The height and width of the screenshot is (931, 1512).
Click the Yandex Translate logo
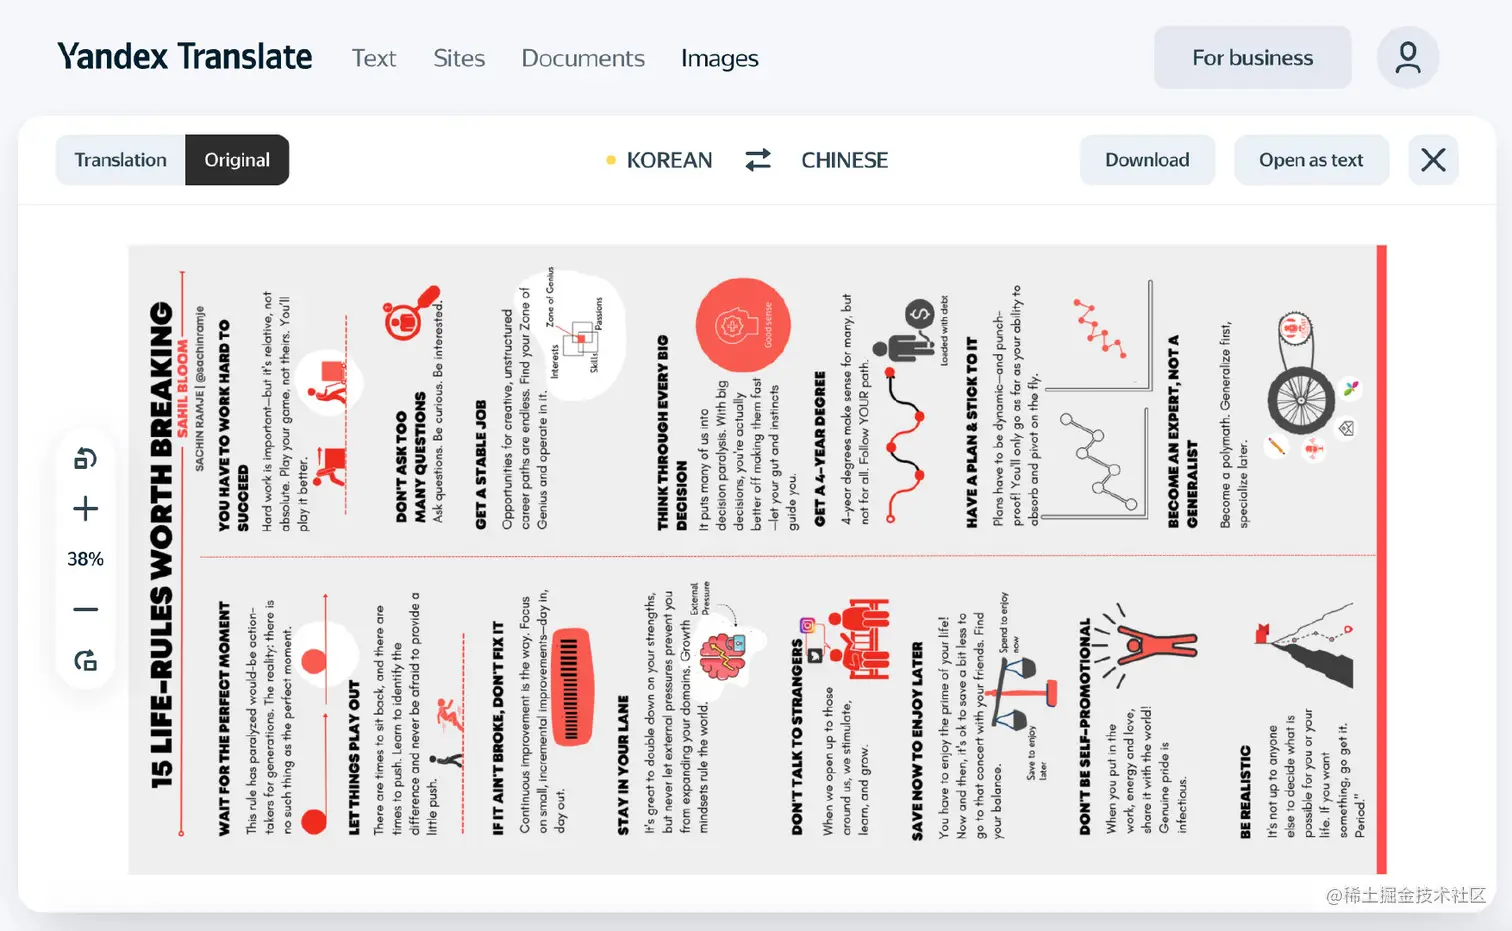pos(184,57)
